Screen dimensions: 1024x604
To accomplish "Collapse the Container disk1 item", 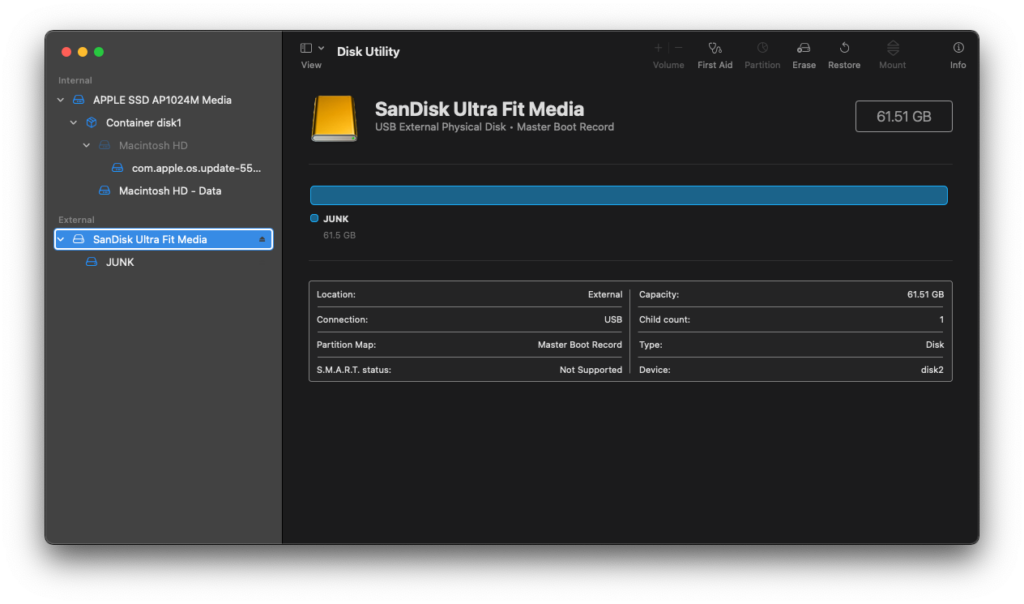I will tap(73, 122).
